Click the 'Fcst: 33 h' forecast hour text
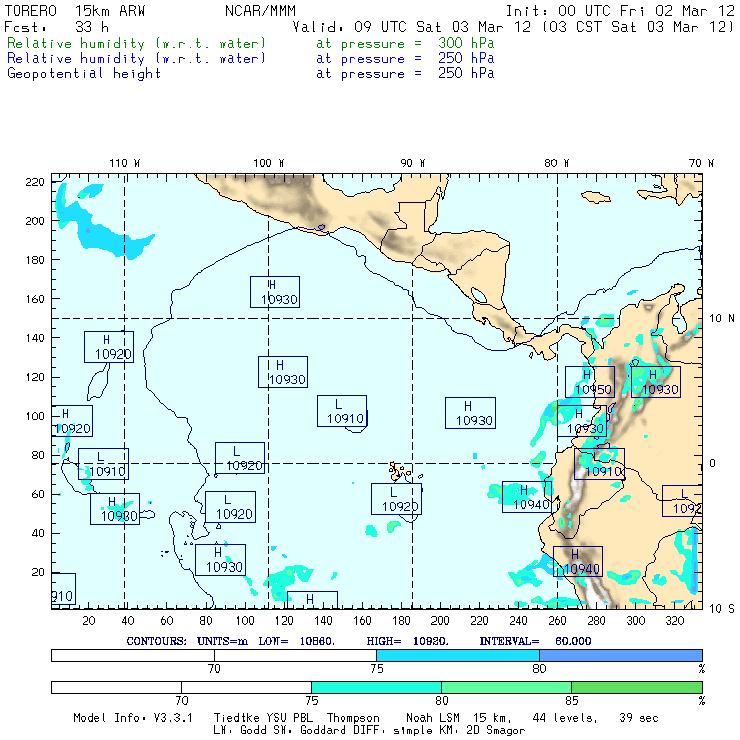740x740 pixels. click(x=57, y=27)
